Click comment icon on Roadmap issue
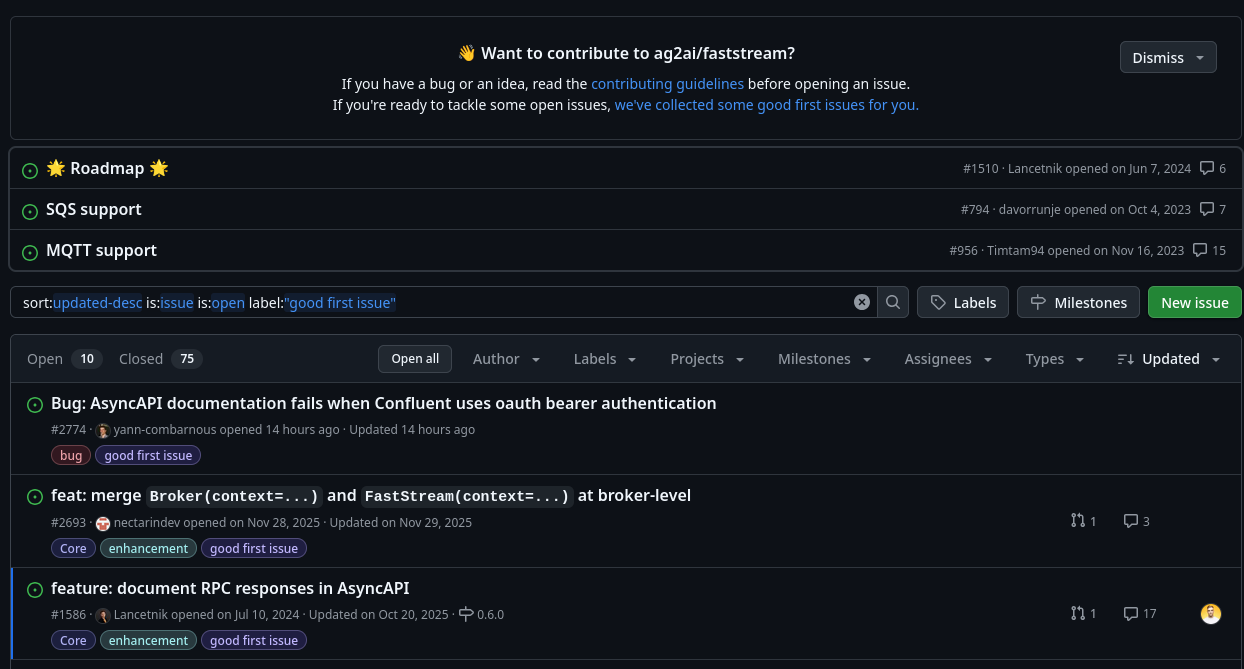Viewport: 1244px width, 669px height. (1207, 168)
